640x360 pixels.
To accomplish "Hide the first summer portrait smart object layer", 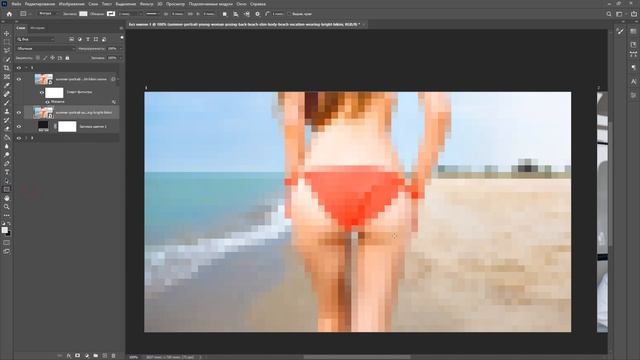I will click(x=19, y=79).
